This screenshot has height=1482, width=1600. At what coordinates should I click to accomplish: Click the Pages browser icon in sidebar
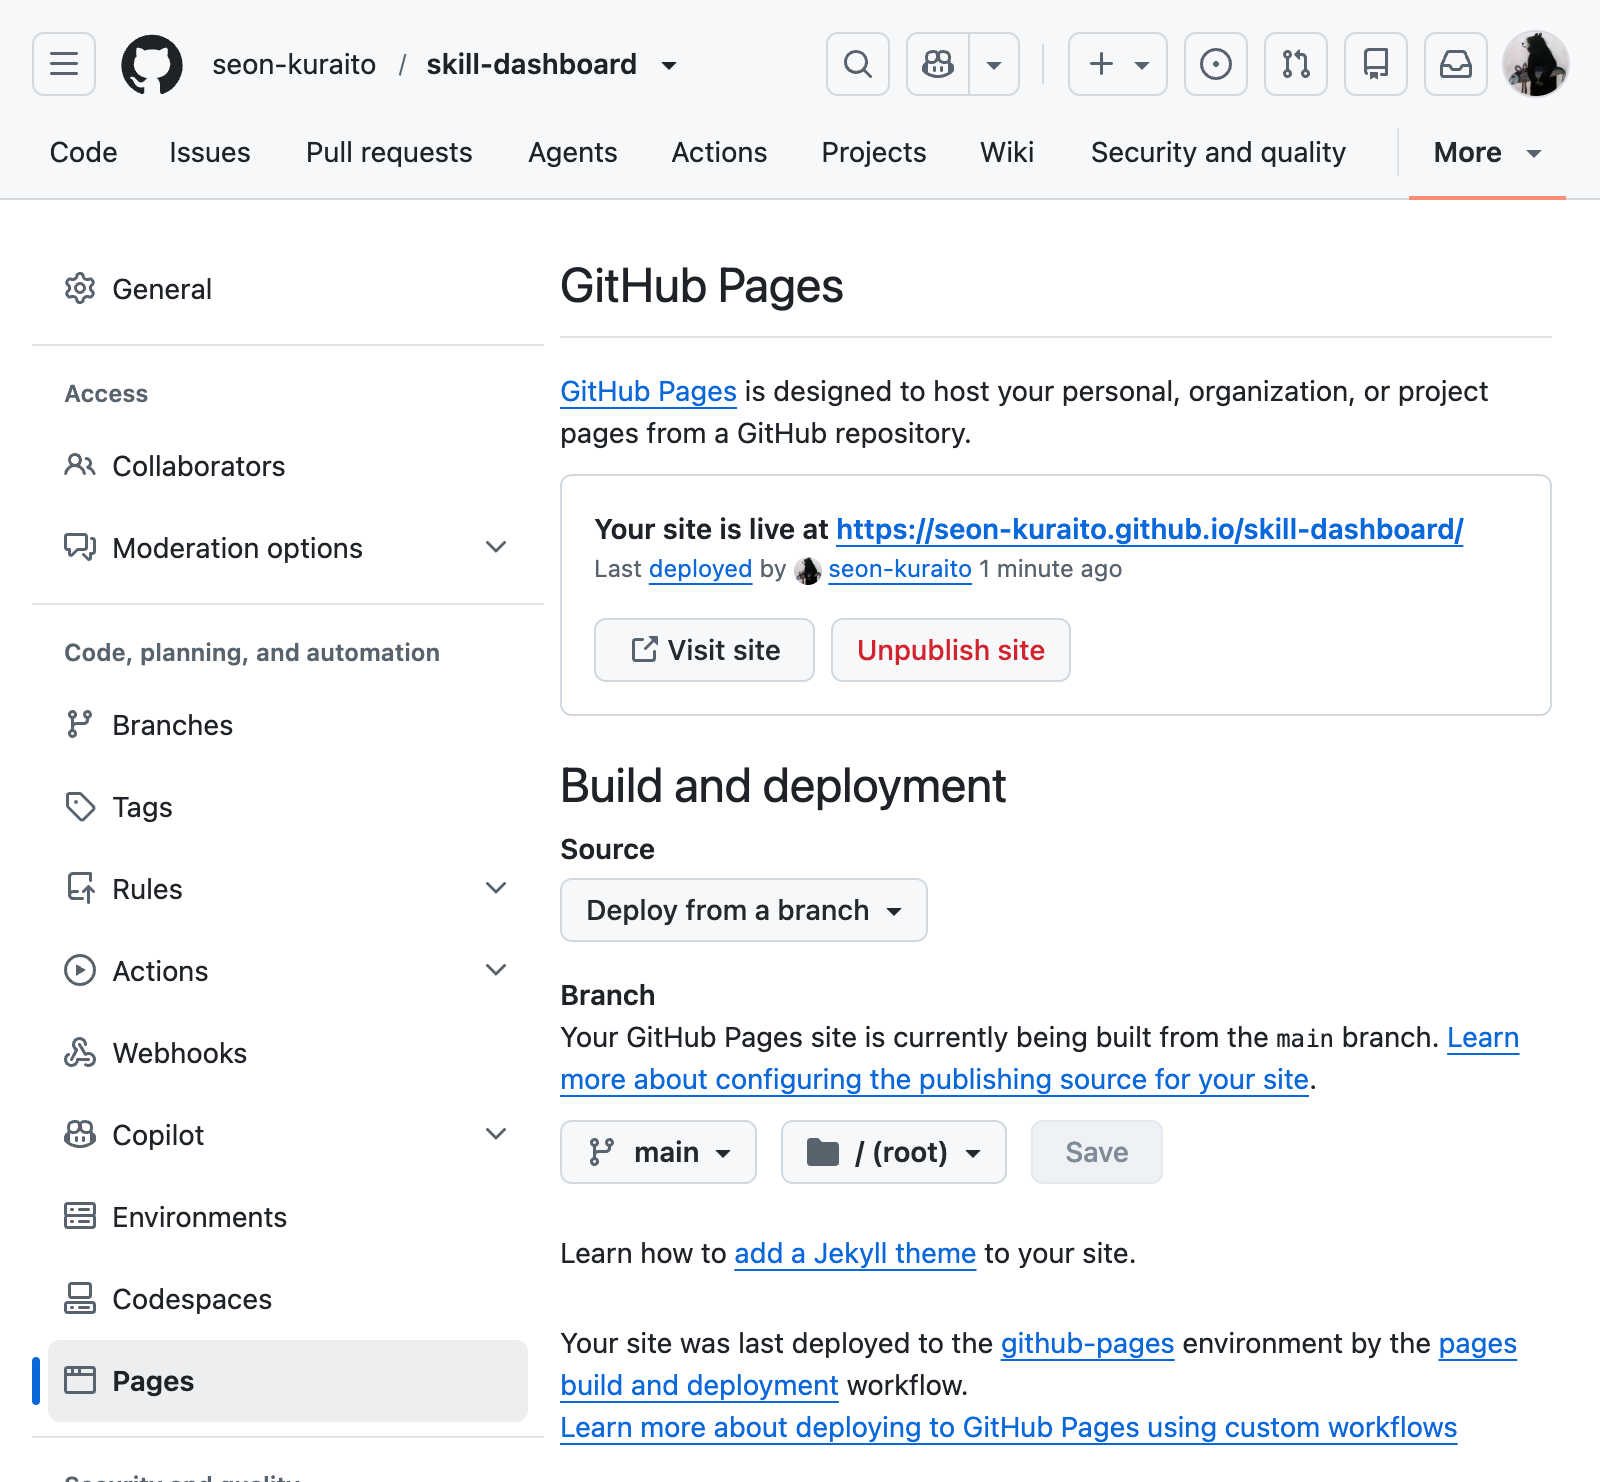pyautogui.click(x=80, y=1381)
